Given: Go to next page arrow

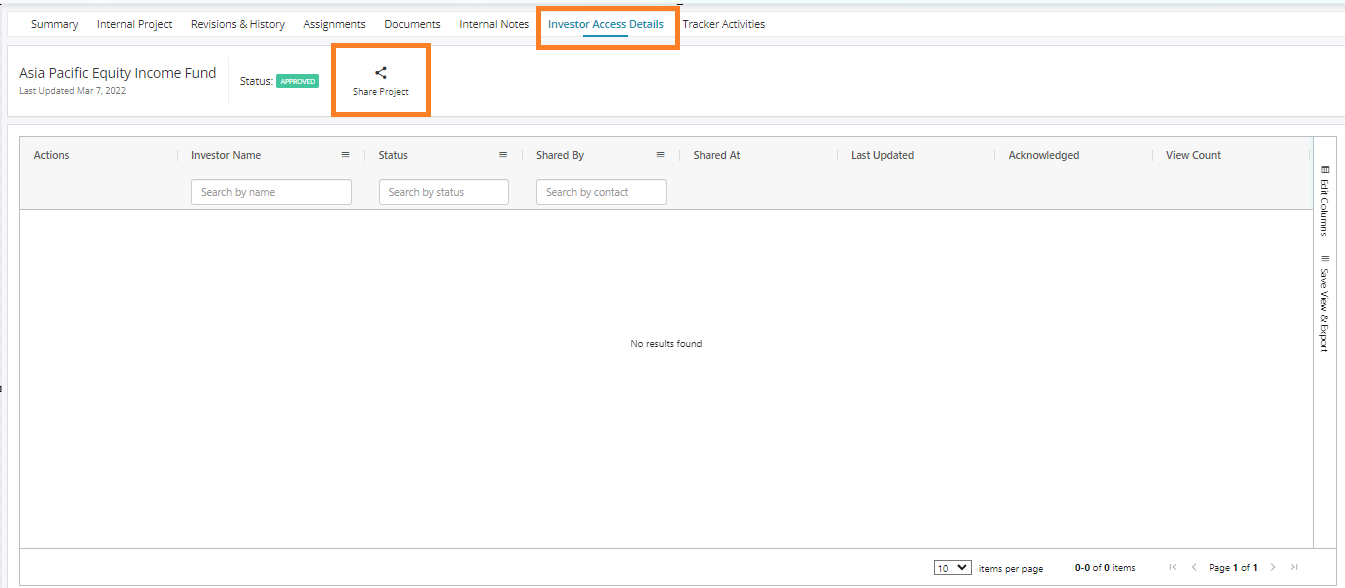Looking at the screenshot, I should pyautogui.click(x=1273, y=567).
